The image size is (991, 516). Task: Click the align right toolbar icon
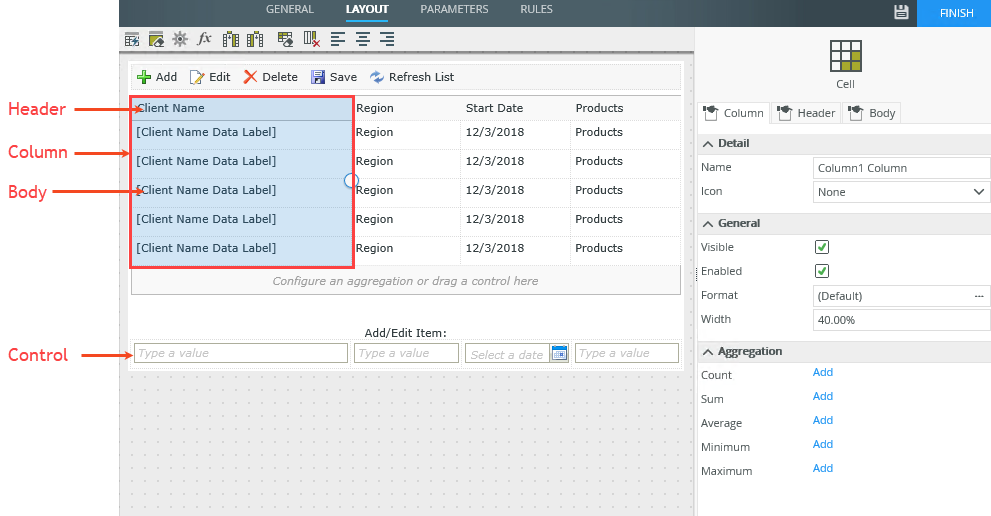(x=387, y=39)
